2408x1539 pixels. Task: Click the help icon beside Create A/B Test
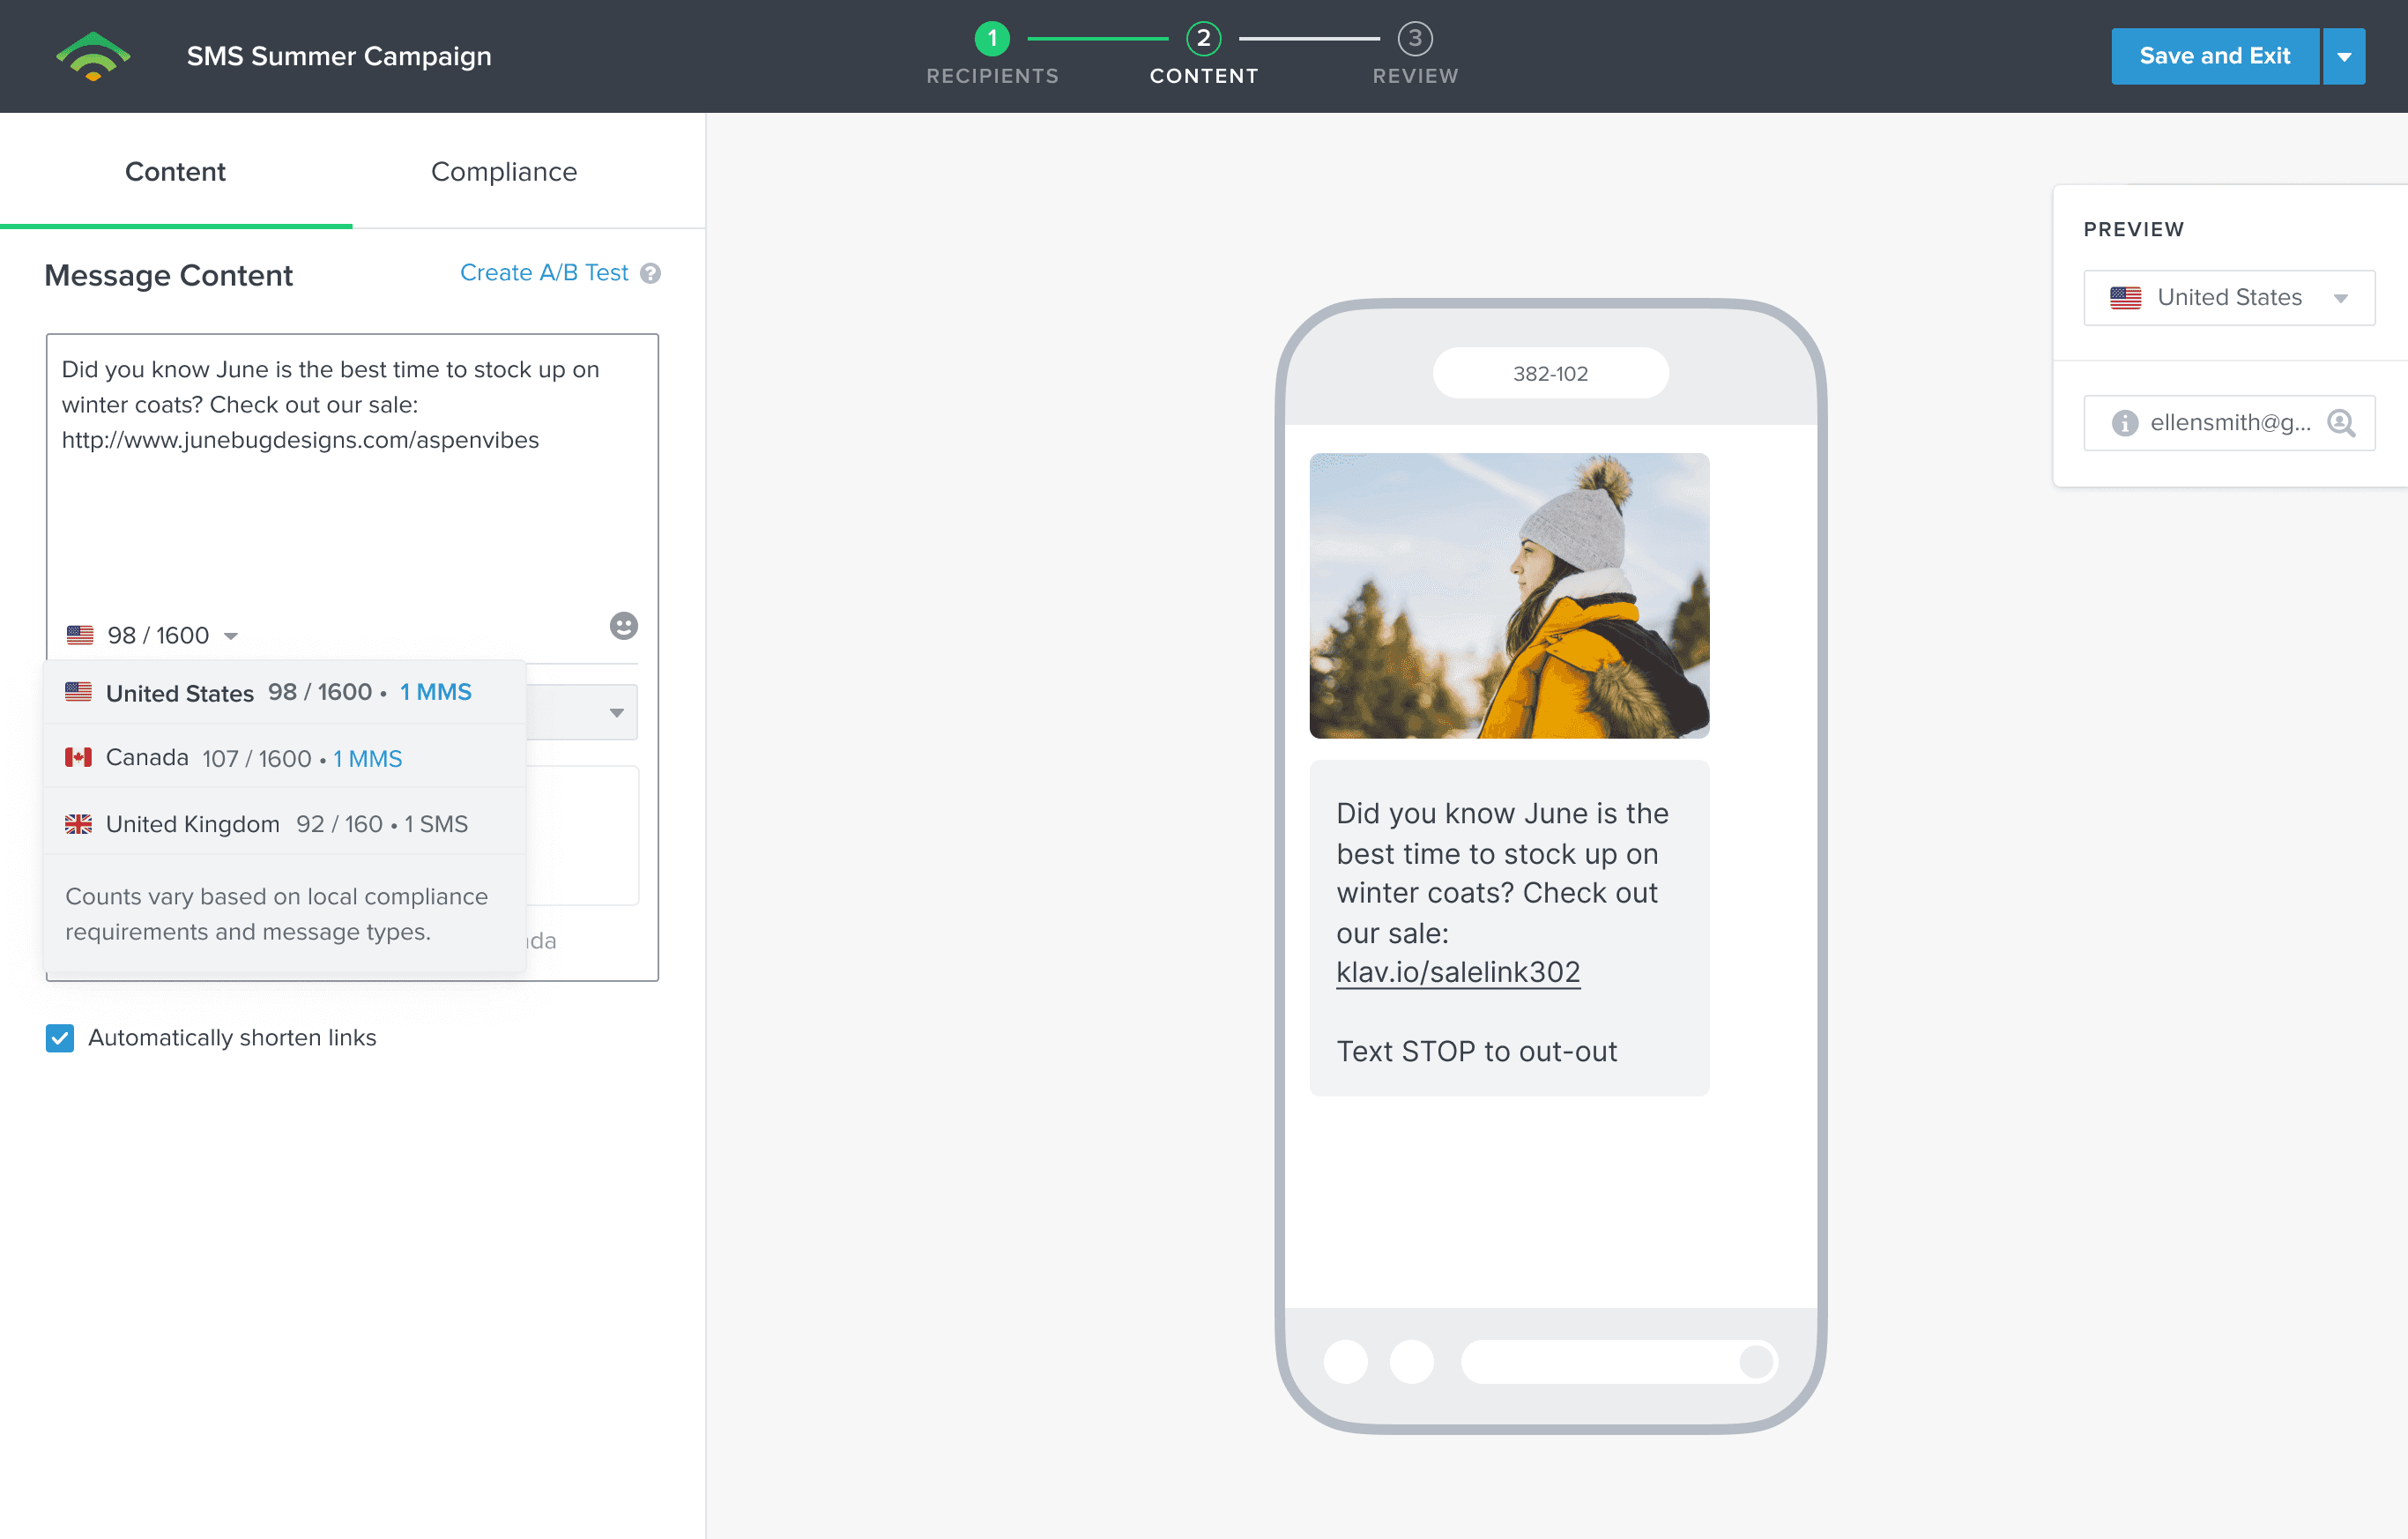click(x=651, y=273)
